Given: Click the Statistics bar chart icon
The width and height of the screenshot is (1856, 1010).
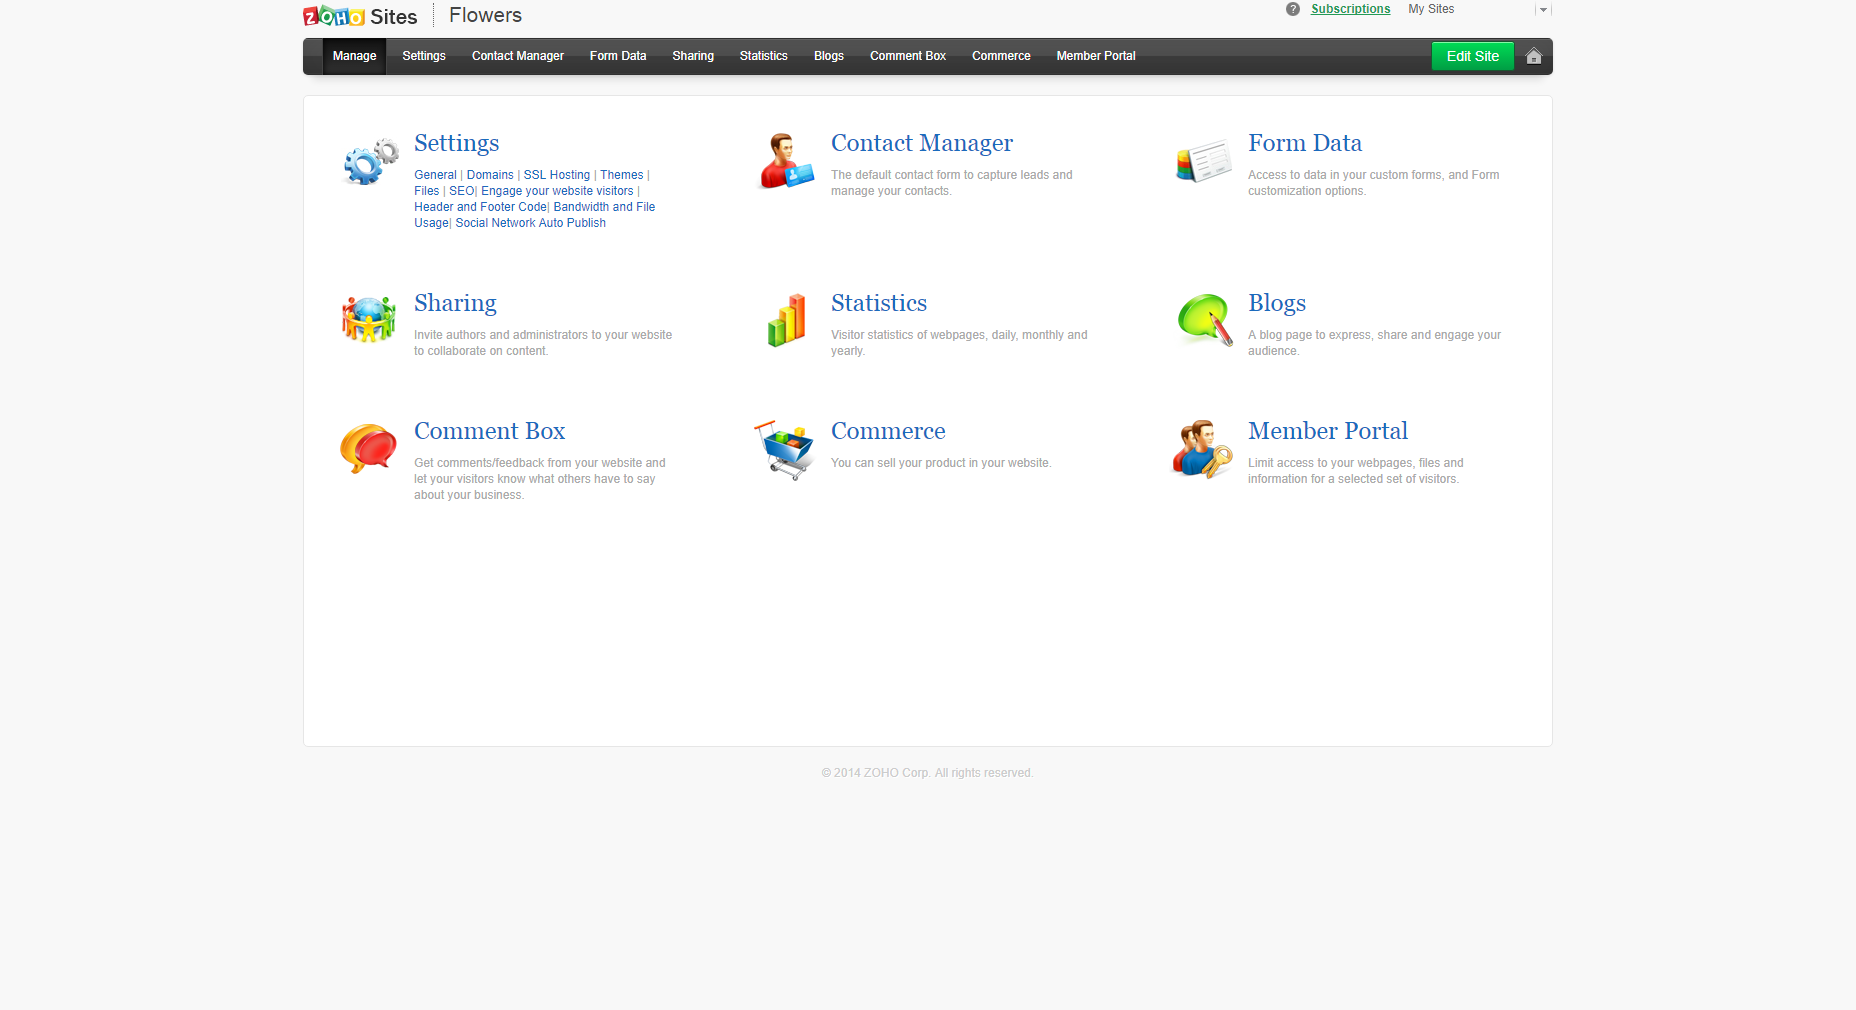Looking at the screenshot, I should click(x=787, y=320).
